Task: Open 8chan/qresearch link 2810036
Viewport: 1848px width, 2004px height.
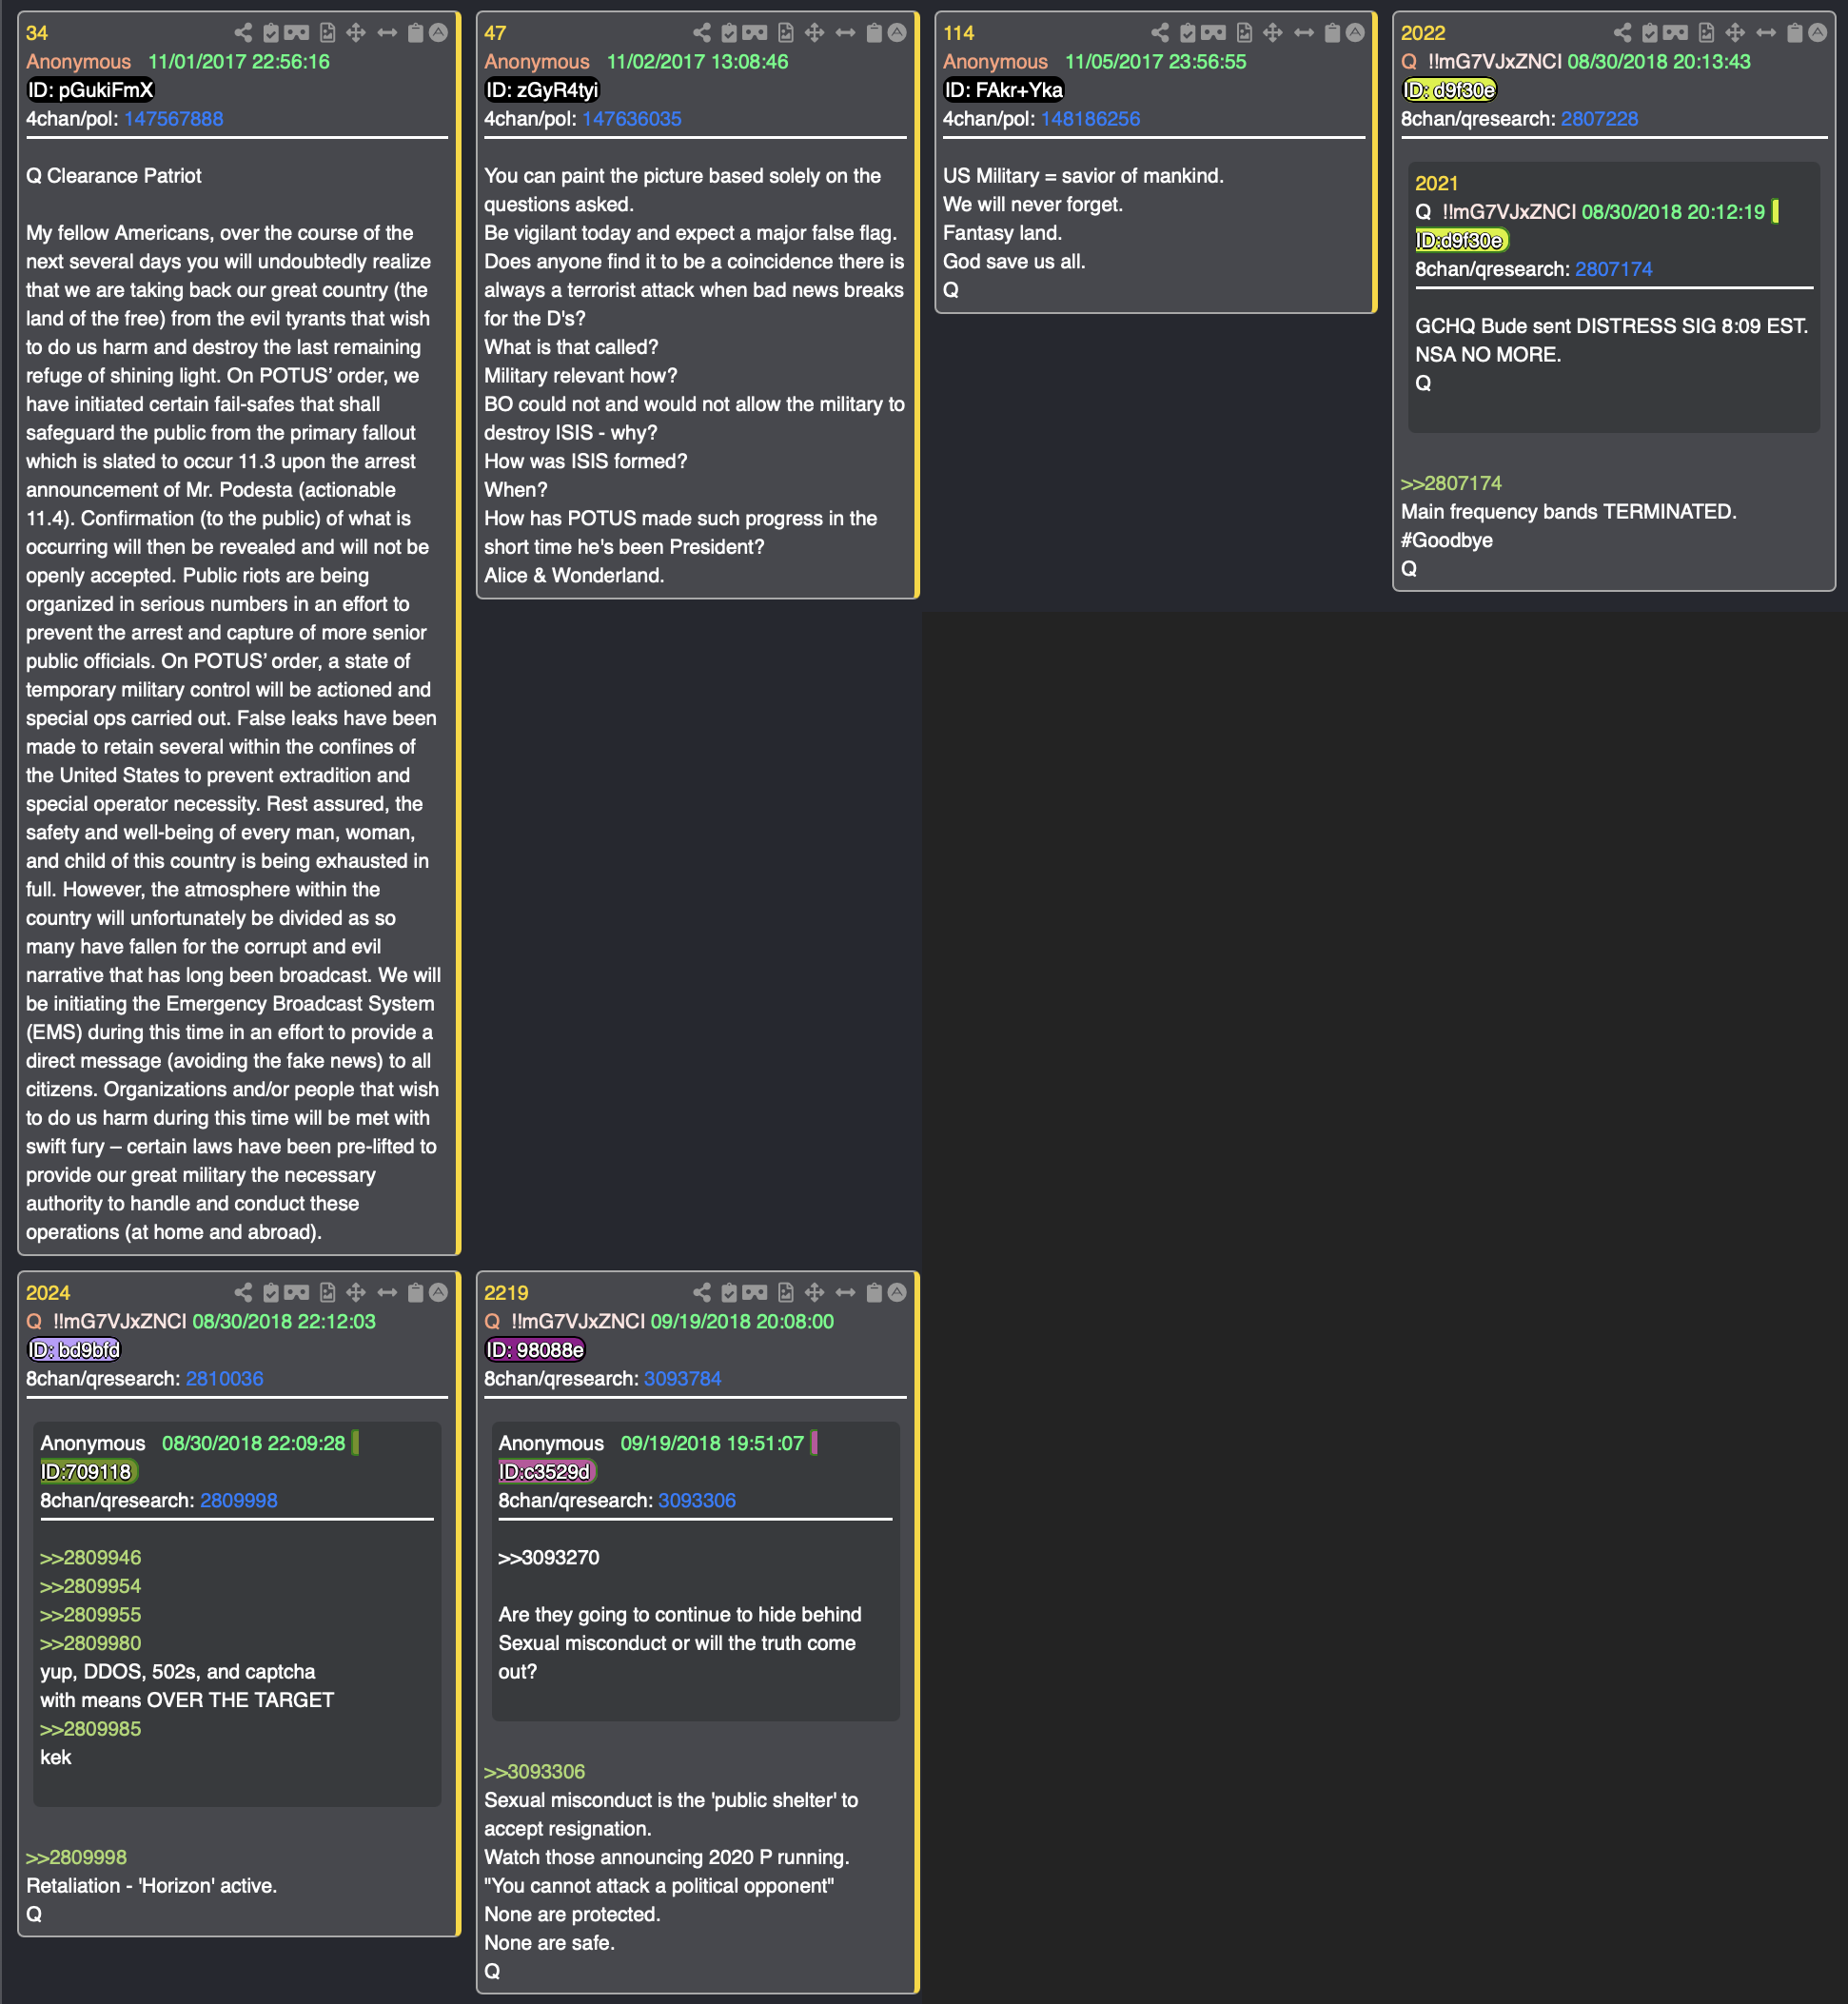Action: tap(225, 1379)
